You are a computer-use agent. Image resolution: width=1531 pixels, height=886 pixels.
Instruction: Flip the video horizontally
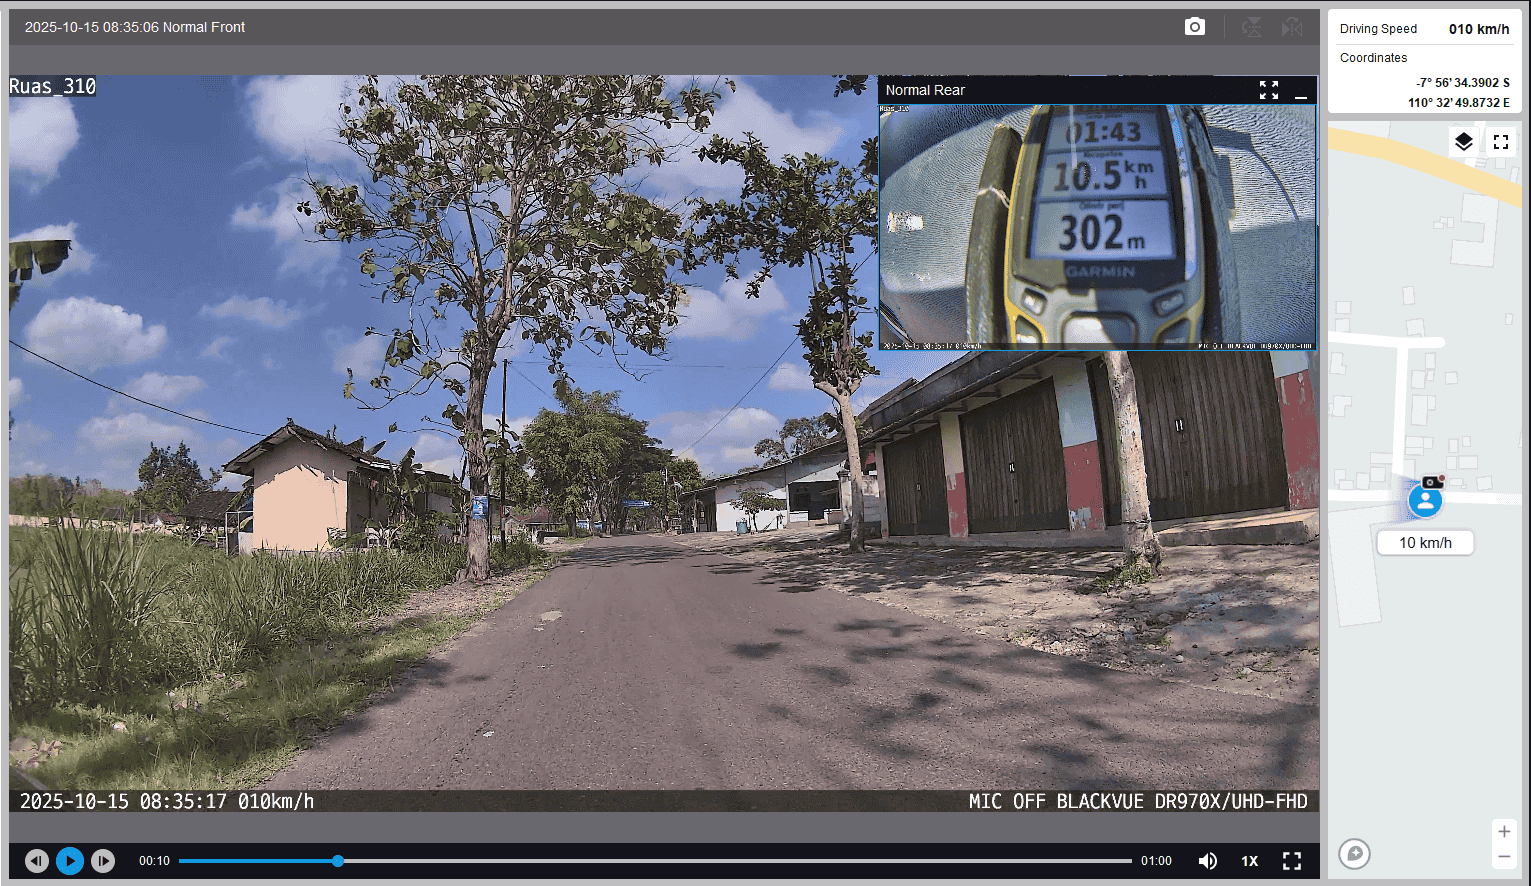click(x=1292, y=27)
